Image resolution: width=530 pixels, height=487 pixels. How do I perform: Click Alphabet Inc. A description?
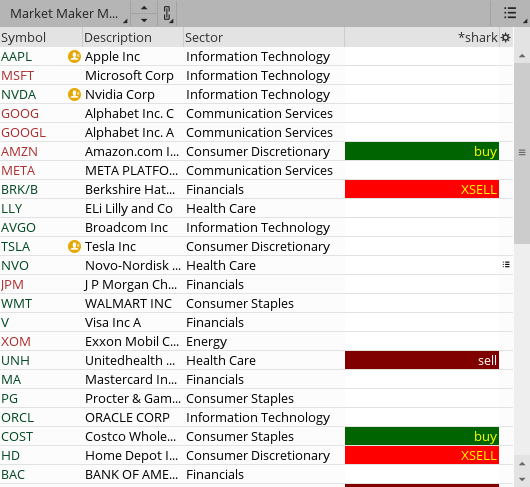pyautogui.click(x=129, y=133)
